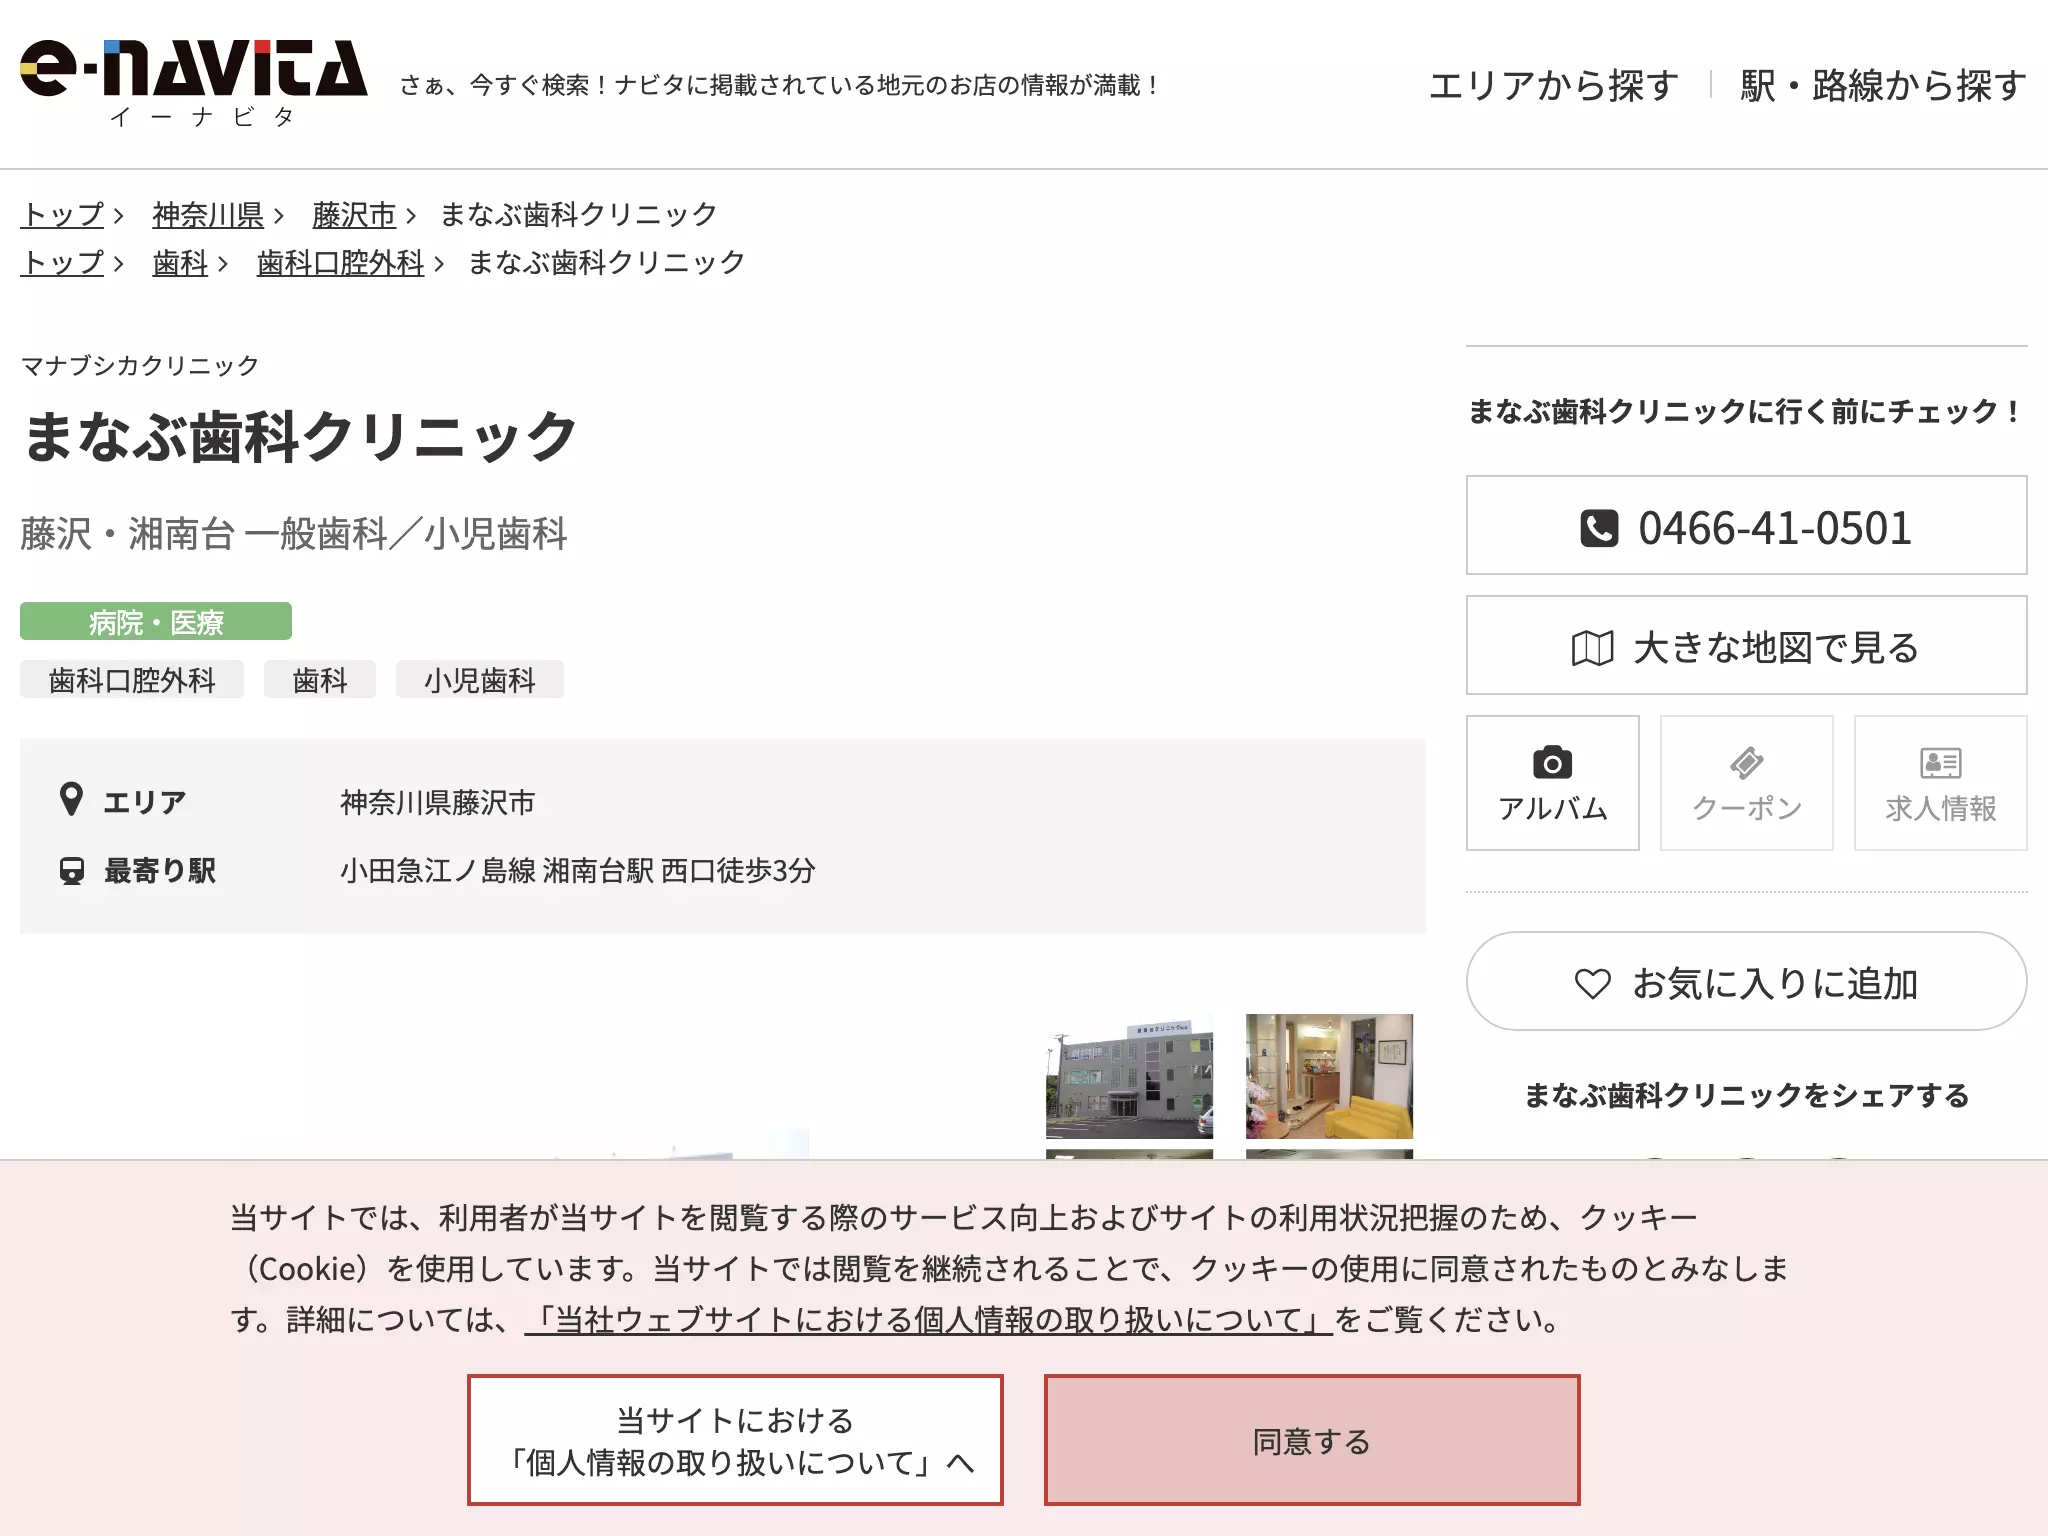Click the map pin icon next to エリア
This screenshot has height=1536, width=2048.
[x=71, y=800]
